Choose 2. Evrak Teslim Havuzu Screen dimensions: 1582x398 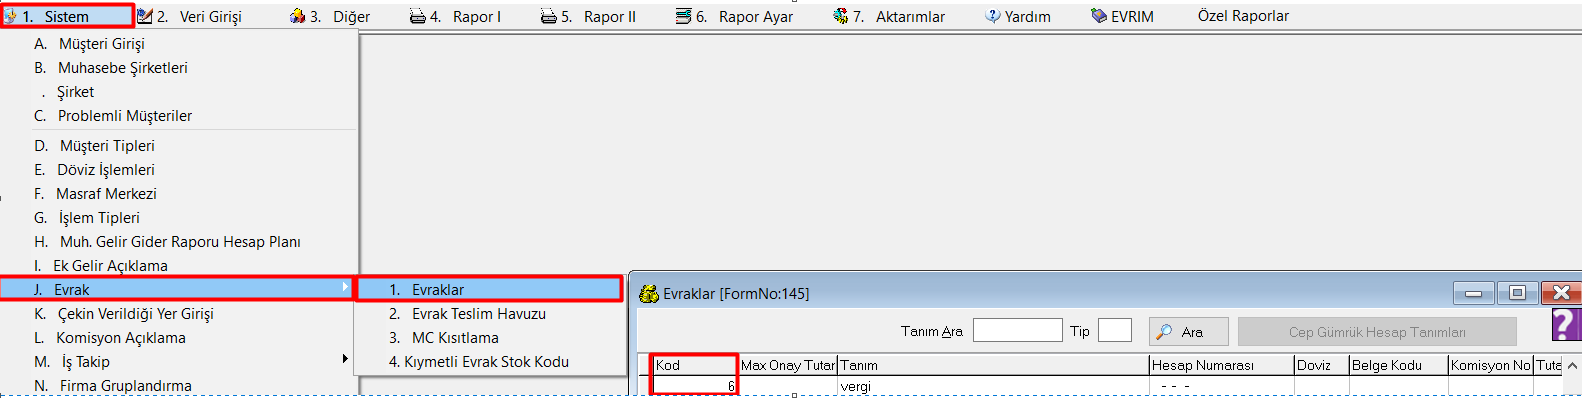490,314
